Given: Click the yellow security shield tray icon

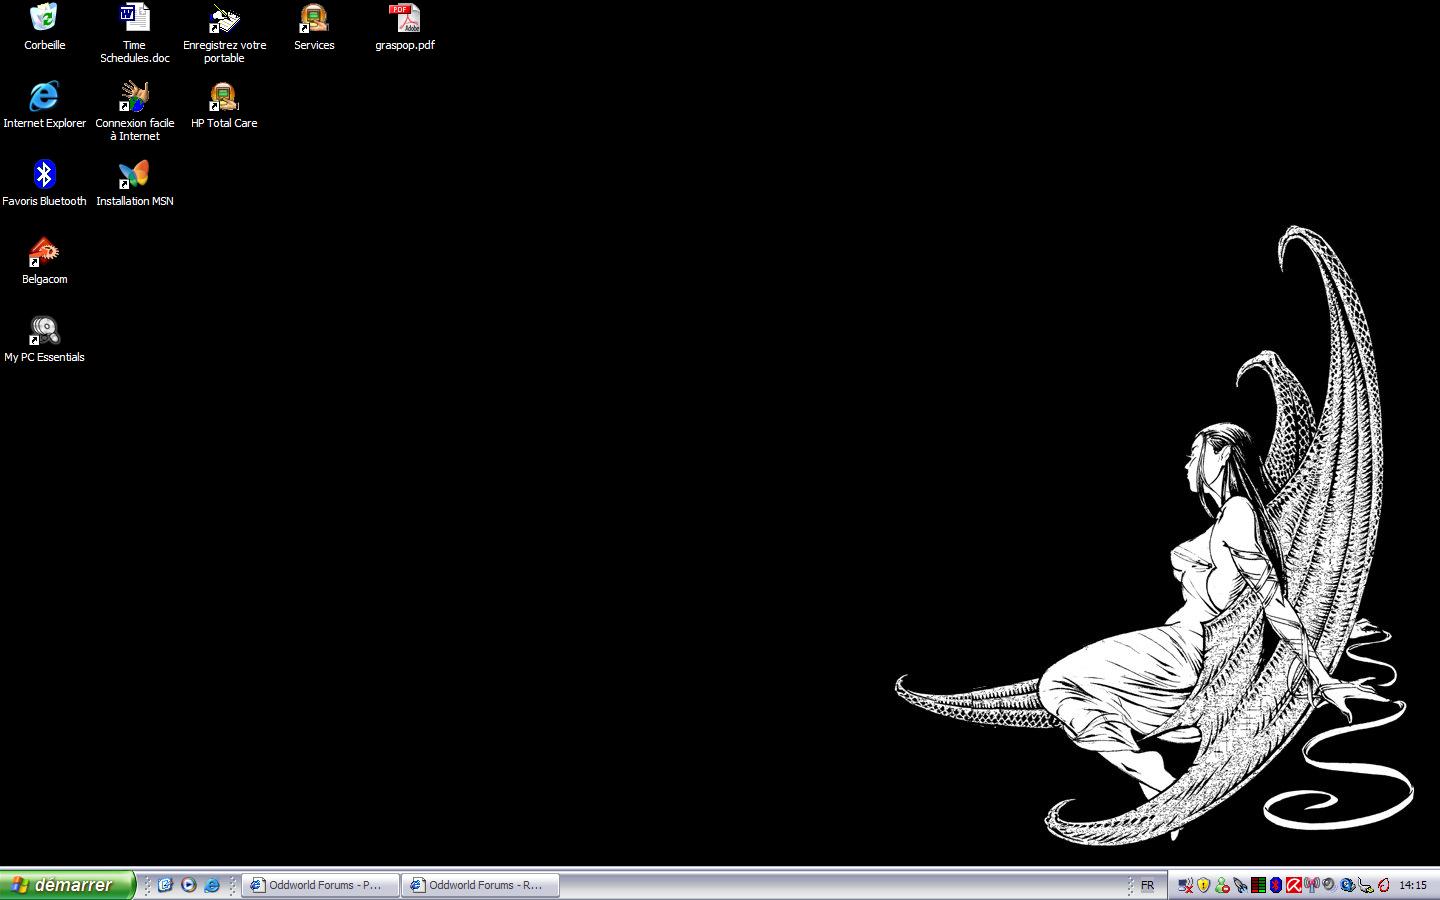Looking at the screenshot, I should click(1203, 885).
